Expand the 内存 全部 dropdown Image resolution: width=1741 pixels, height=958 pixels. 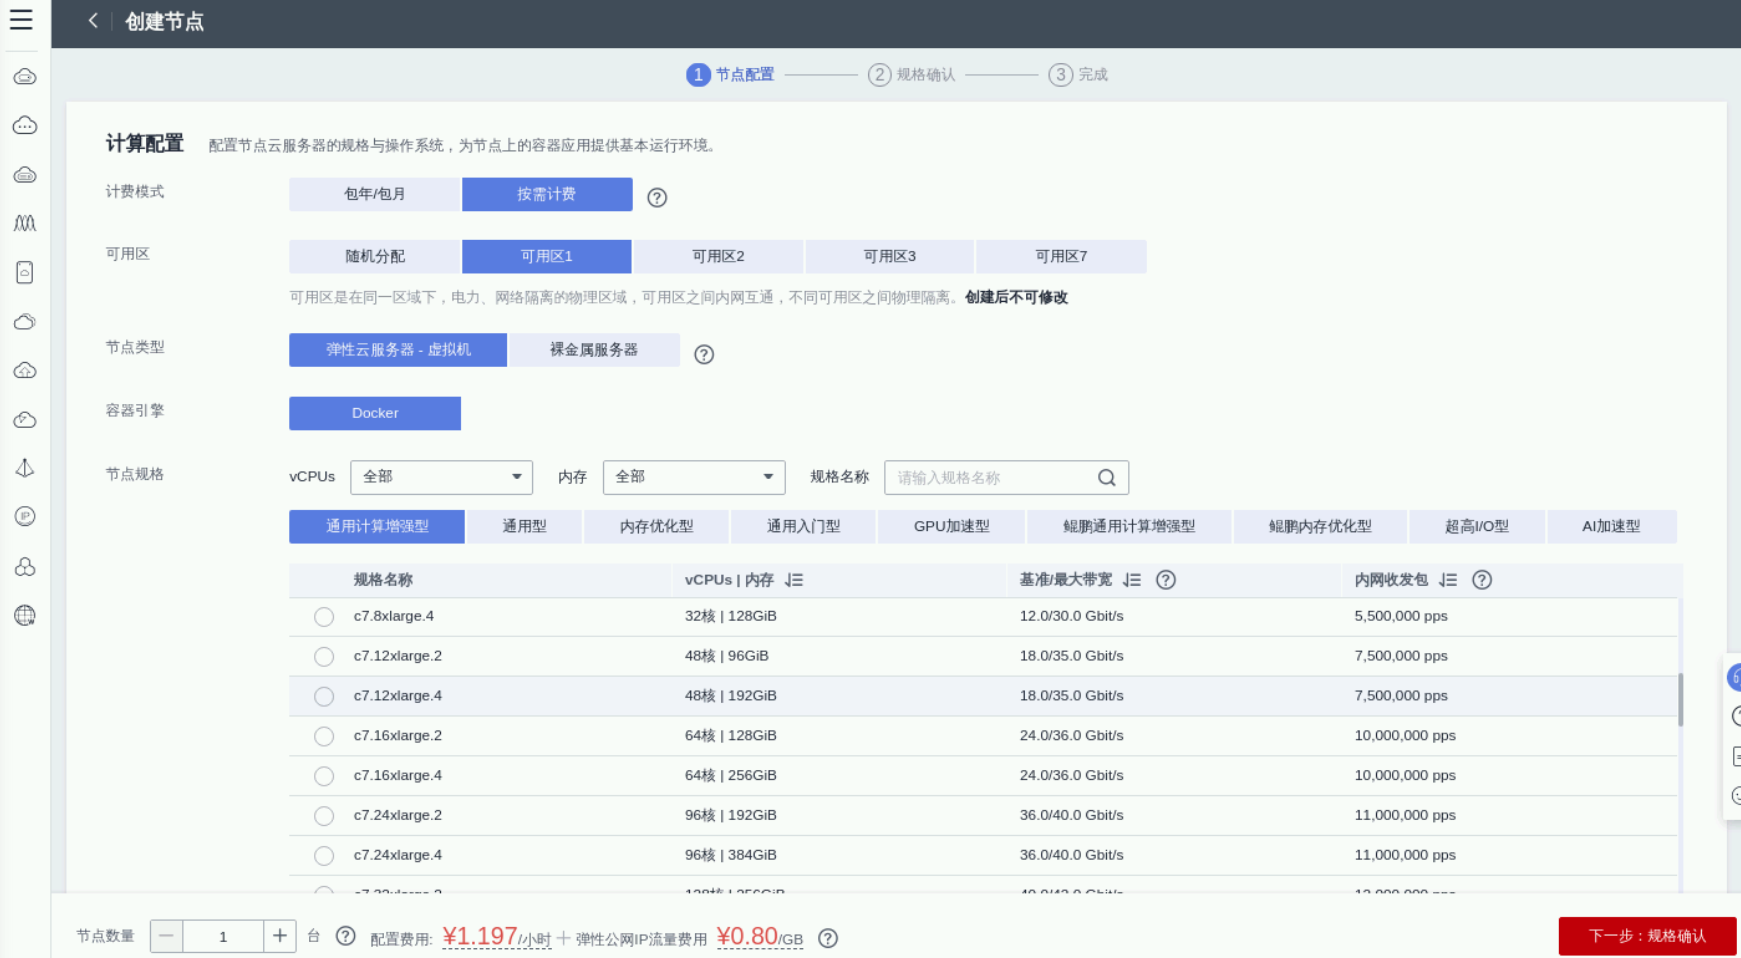(694, 477)
